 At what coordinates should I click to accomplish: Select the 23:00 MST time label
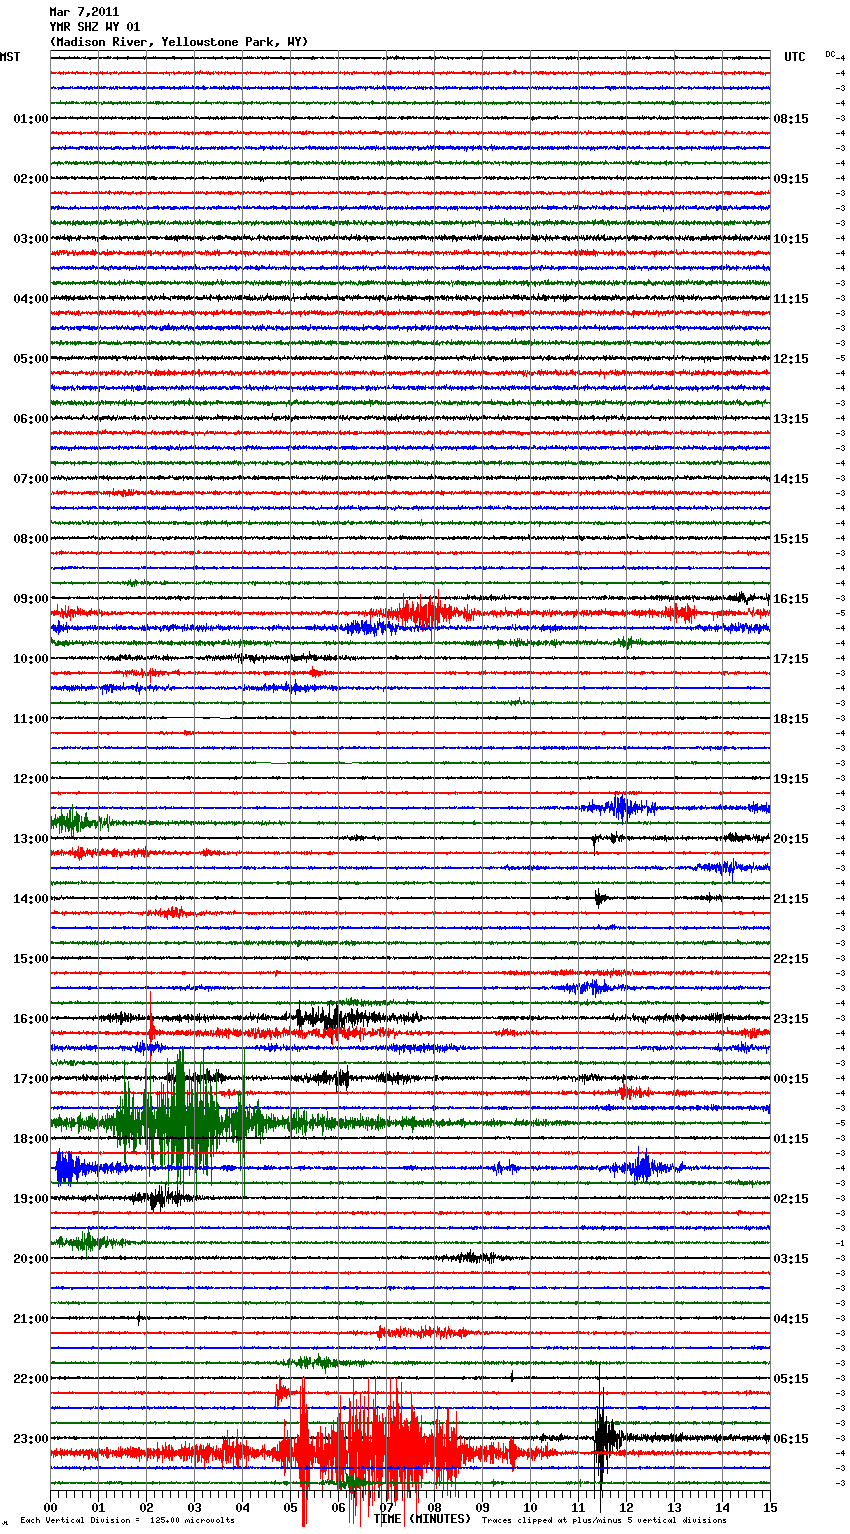click(31, 1439)
